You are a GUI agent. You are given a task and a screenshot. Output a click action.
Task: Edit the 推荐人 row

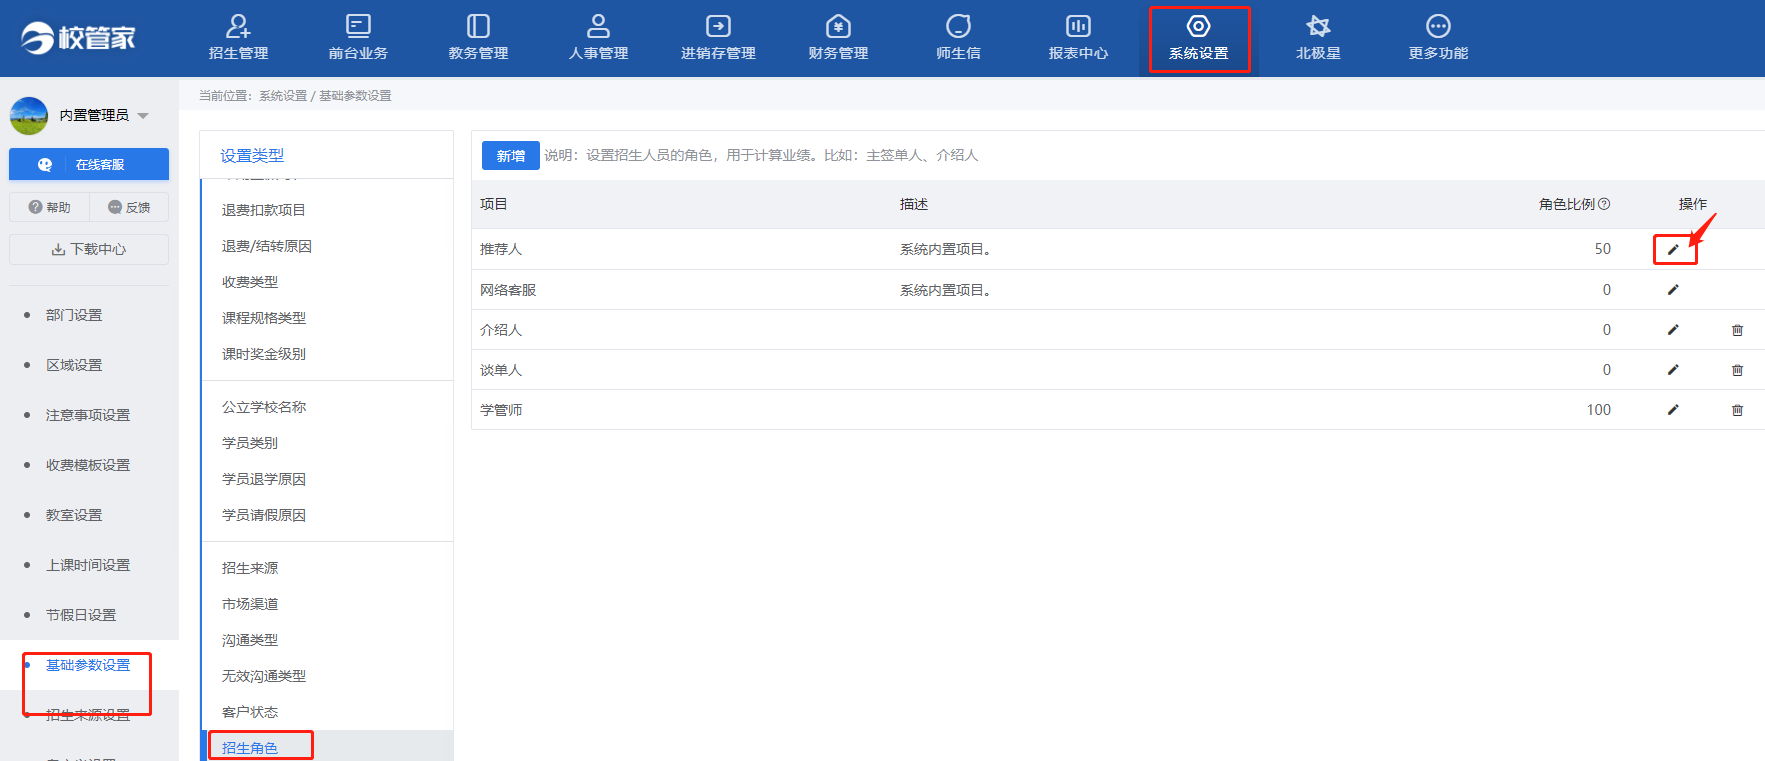tap(1673, 249)
